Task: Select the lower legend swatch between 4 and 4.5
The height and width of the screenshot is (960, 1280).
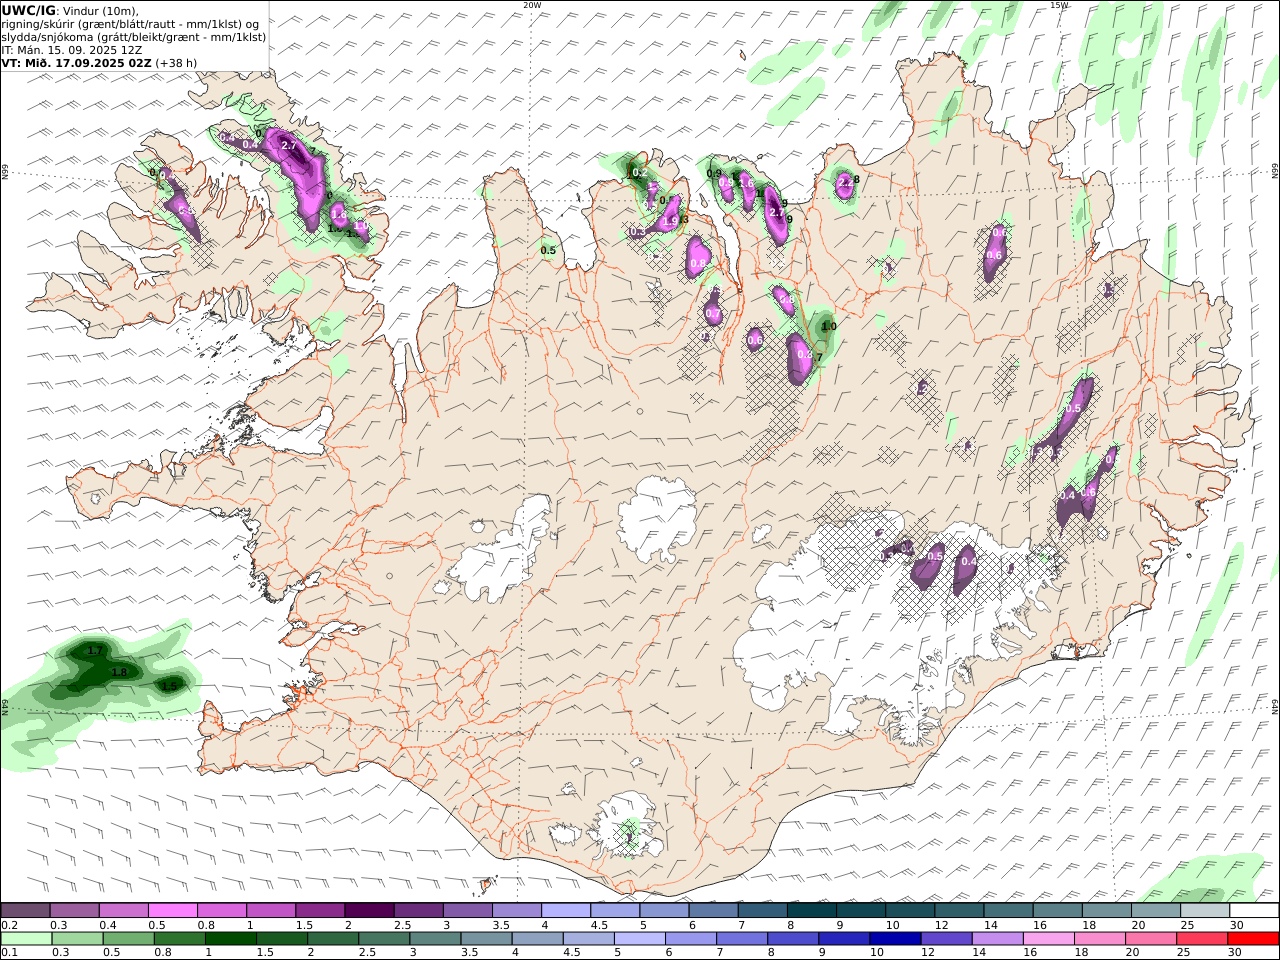Action: [539, 939]
